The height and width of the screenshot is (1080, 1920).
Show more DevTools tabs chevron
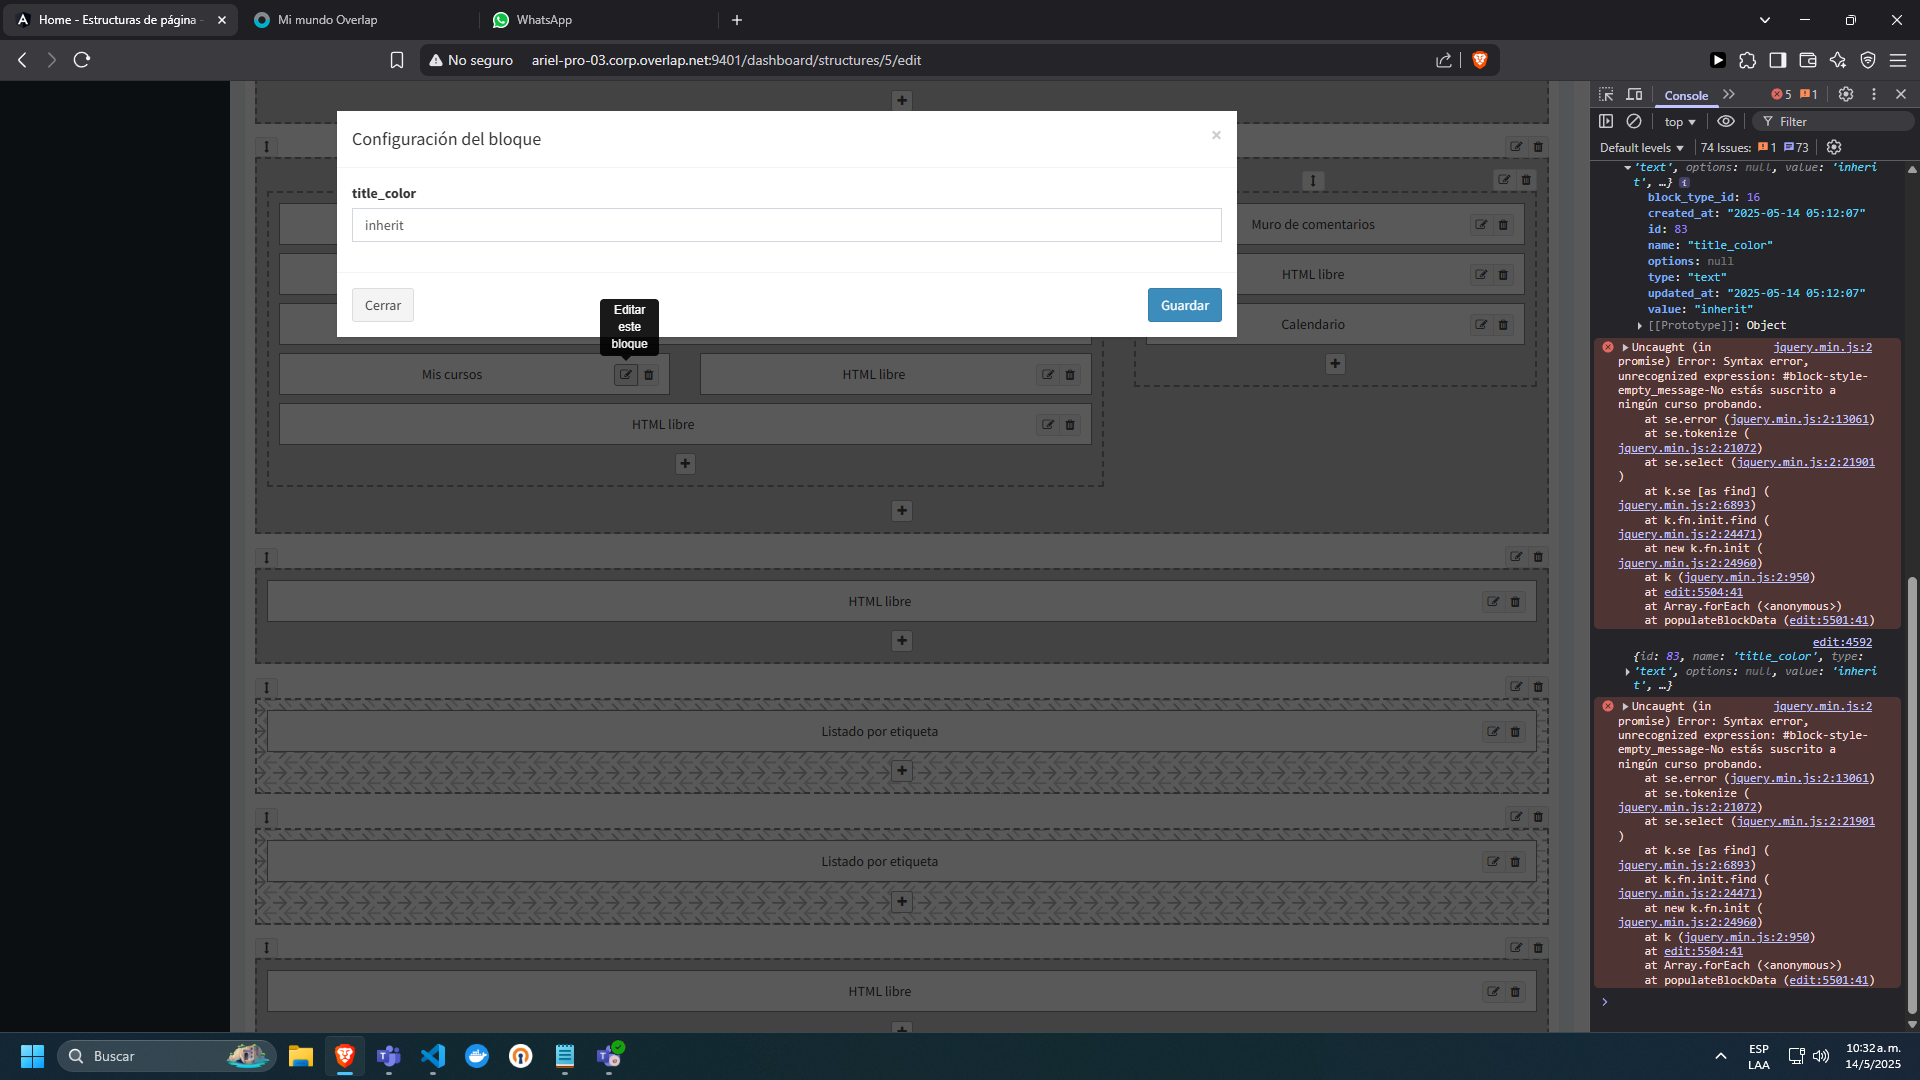tap(1729, 94)
